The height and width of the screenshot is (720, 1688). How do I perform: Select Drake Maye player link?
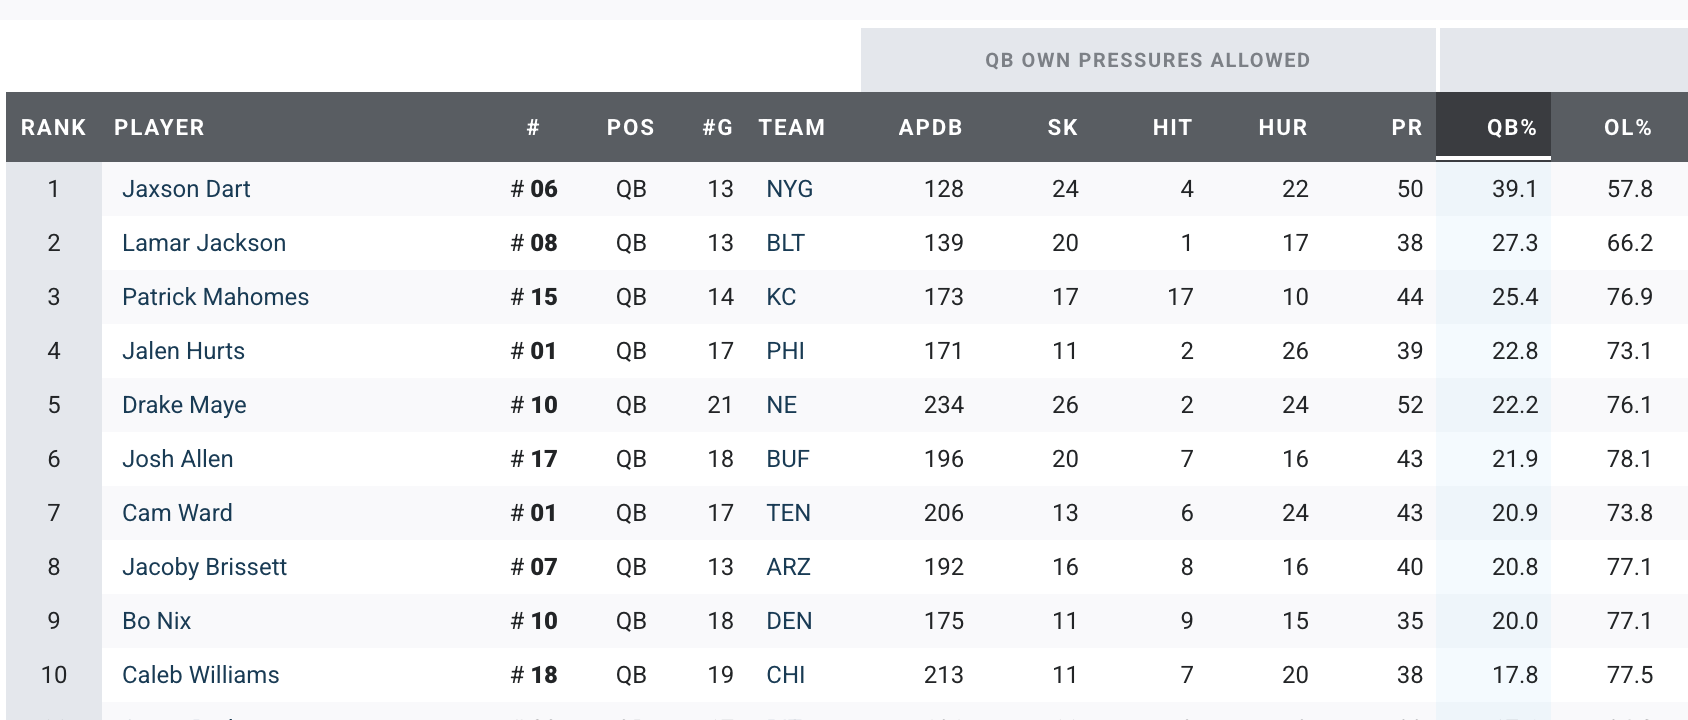click(x=184, y=405)
